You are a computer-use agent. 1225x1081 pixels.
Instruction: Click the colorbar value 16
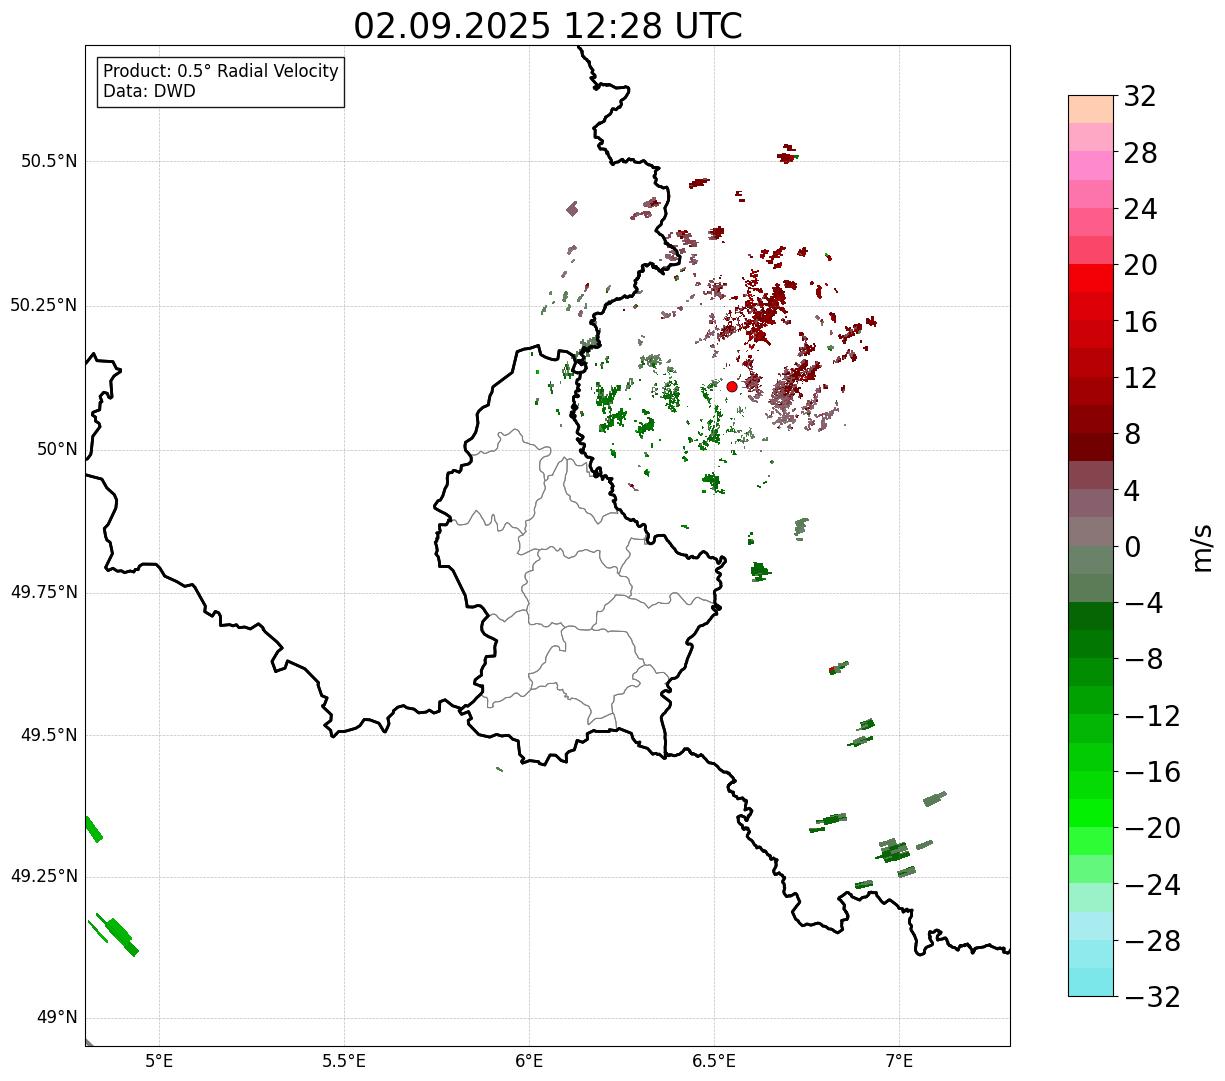click(1140, 322)
